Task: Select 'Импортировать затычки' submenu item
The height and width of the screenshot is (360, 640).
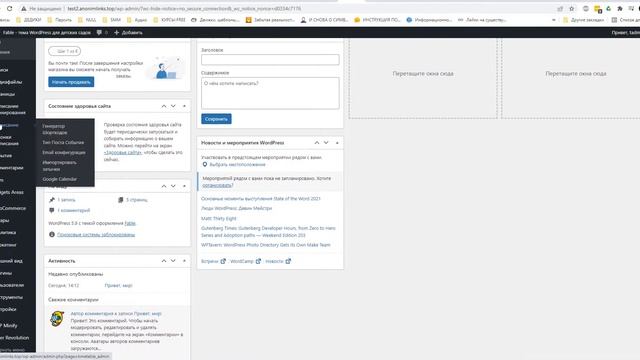Action: (x=59, y=166)
